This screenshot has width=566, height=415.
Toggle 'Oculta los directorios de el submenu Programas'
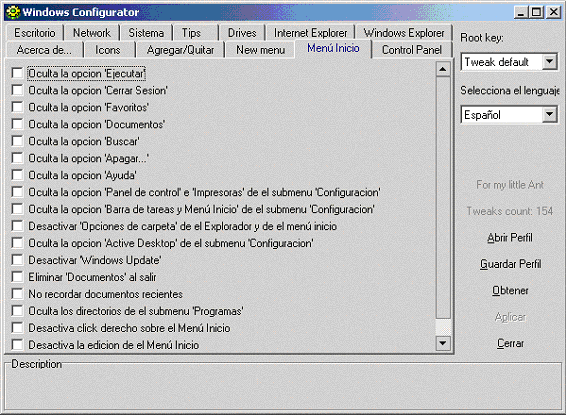tap(17, 311)
